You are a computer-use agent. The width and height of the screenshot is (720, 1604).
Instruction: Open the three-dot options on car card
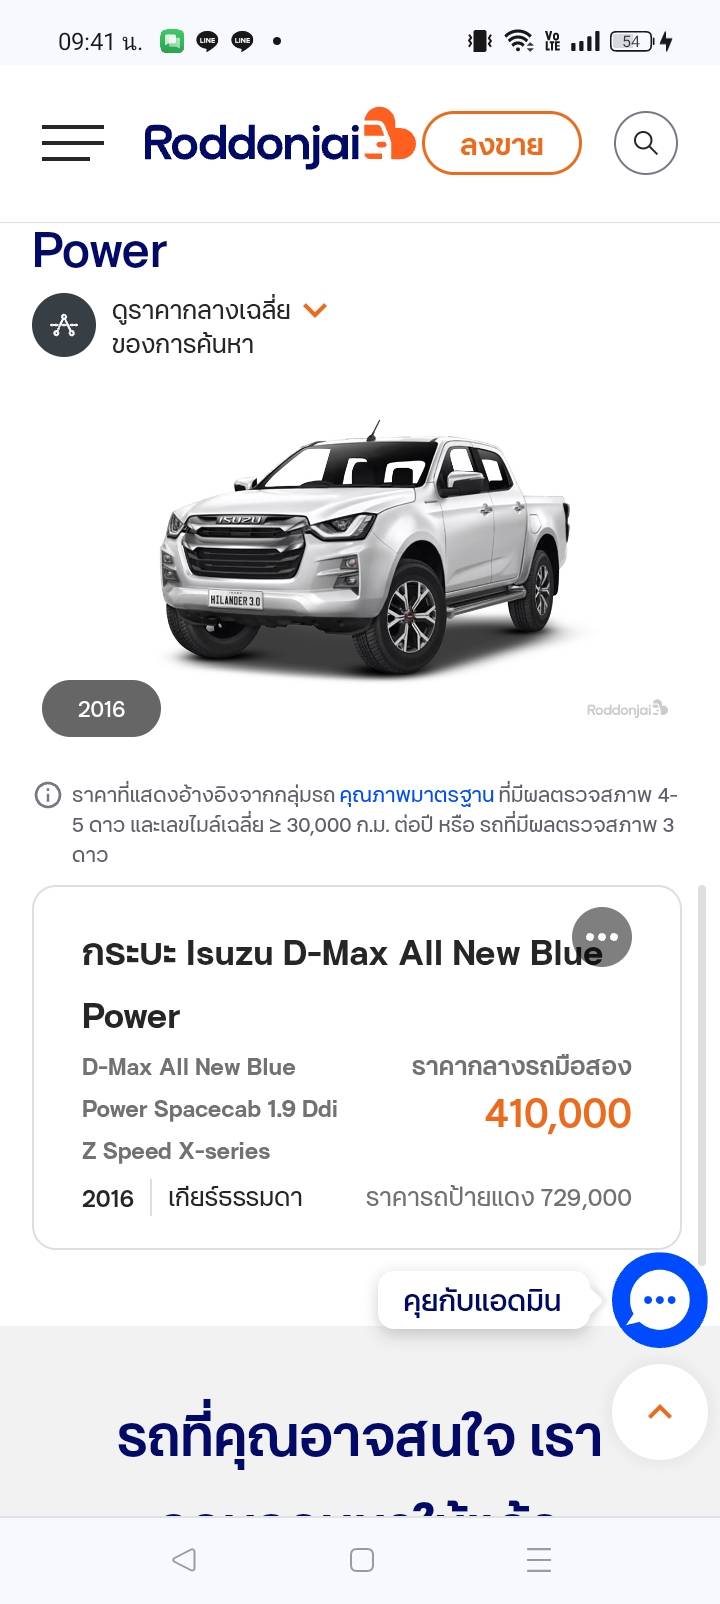click(602, 937)
